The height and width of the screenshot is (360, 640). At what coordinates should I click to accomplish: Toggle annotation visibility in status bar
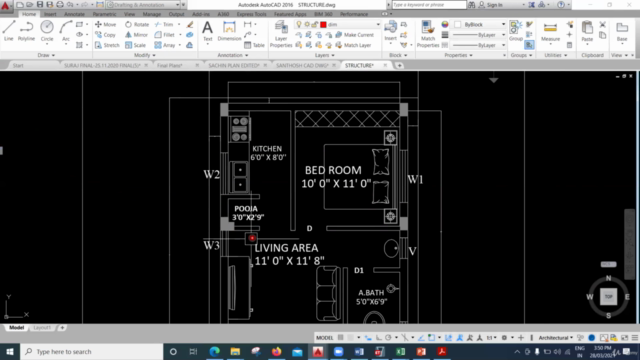coord(460,338)
